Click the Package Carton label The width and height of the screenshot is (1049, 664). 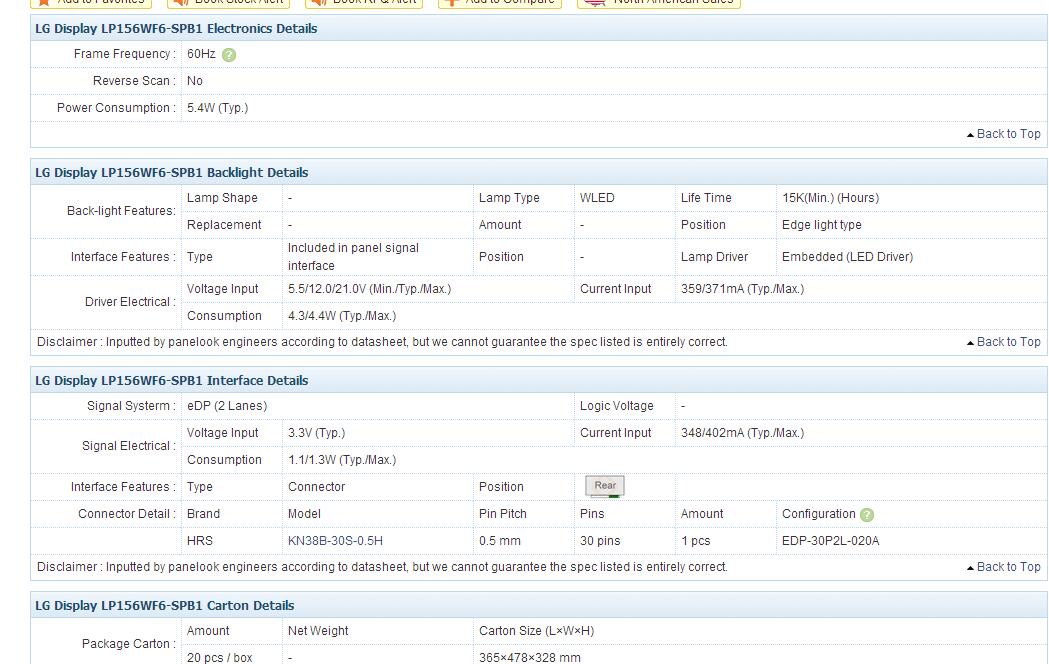tap(128, 643)
